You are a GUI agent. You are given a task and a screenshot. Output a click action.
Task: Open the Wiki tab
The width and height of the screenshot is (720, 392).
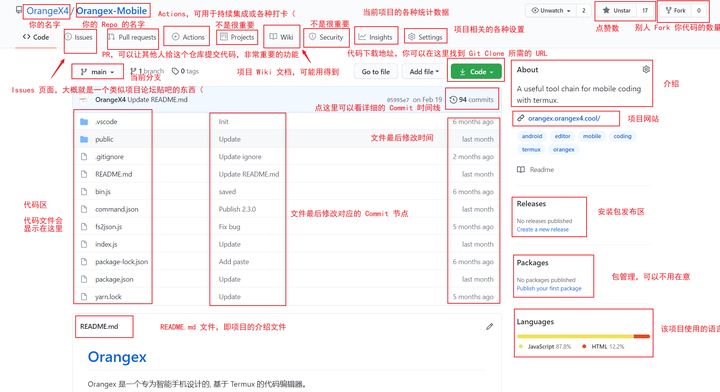(281, 37)
